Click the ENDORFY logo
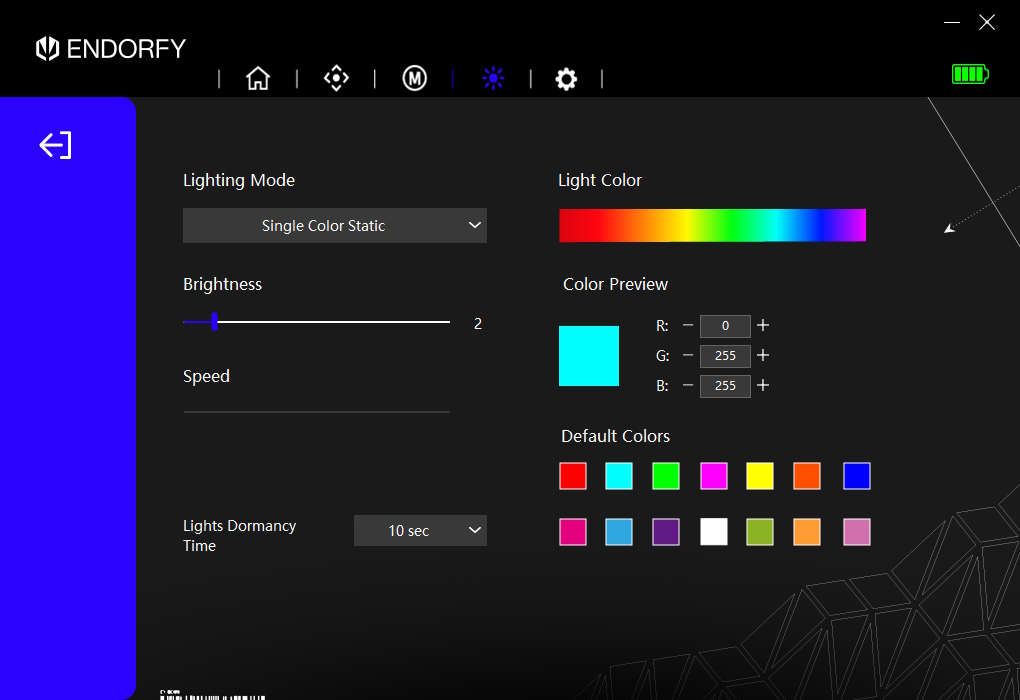This screenshot has height=700, width=1020. tap(110, 48)
